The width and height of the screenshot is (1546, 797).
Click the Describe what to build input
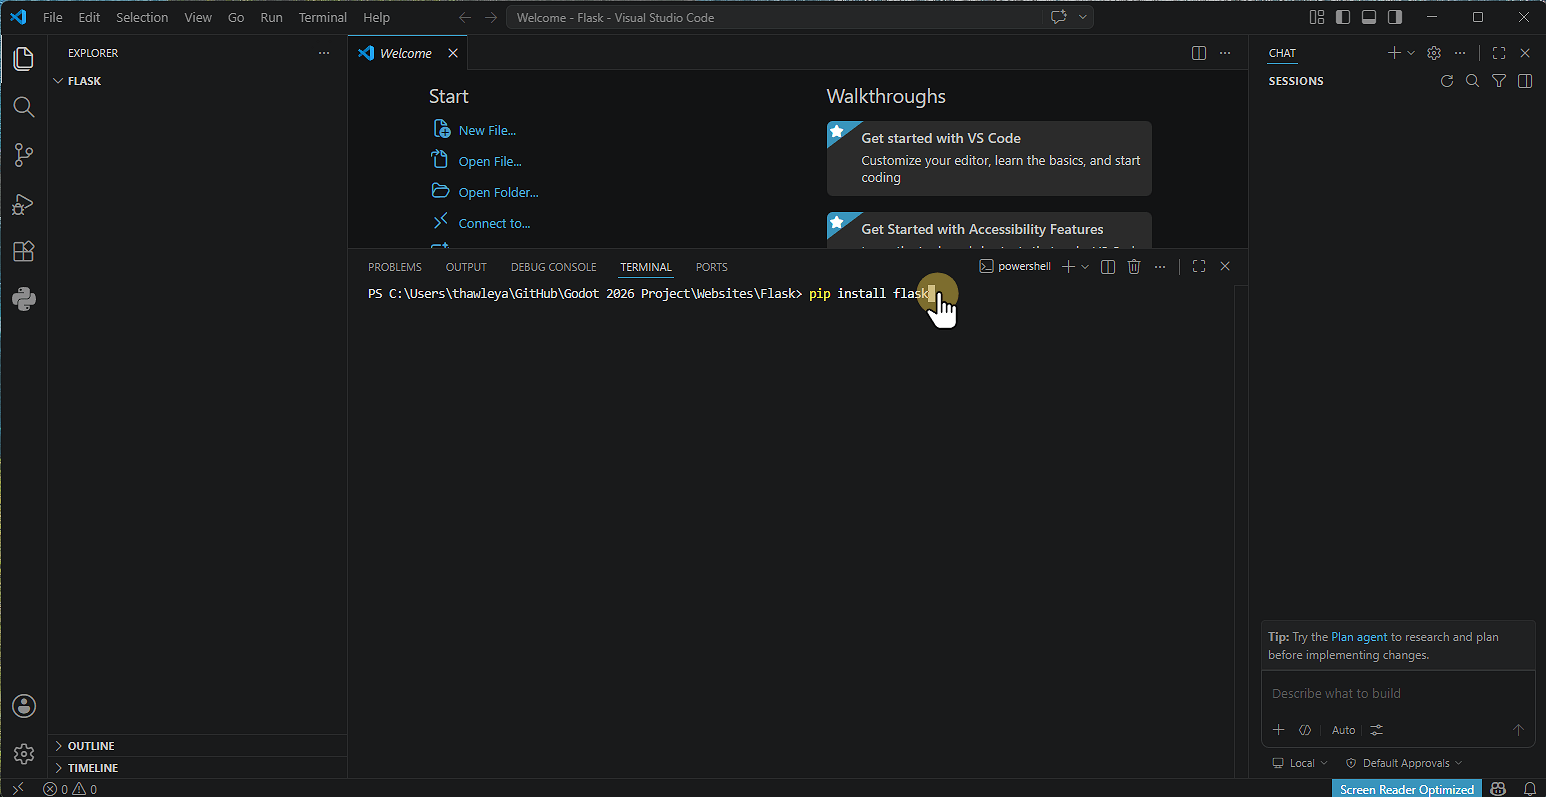point(1398,693)
